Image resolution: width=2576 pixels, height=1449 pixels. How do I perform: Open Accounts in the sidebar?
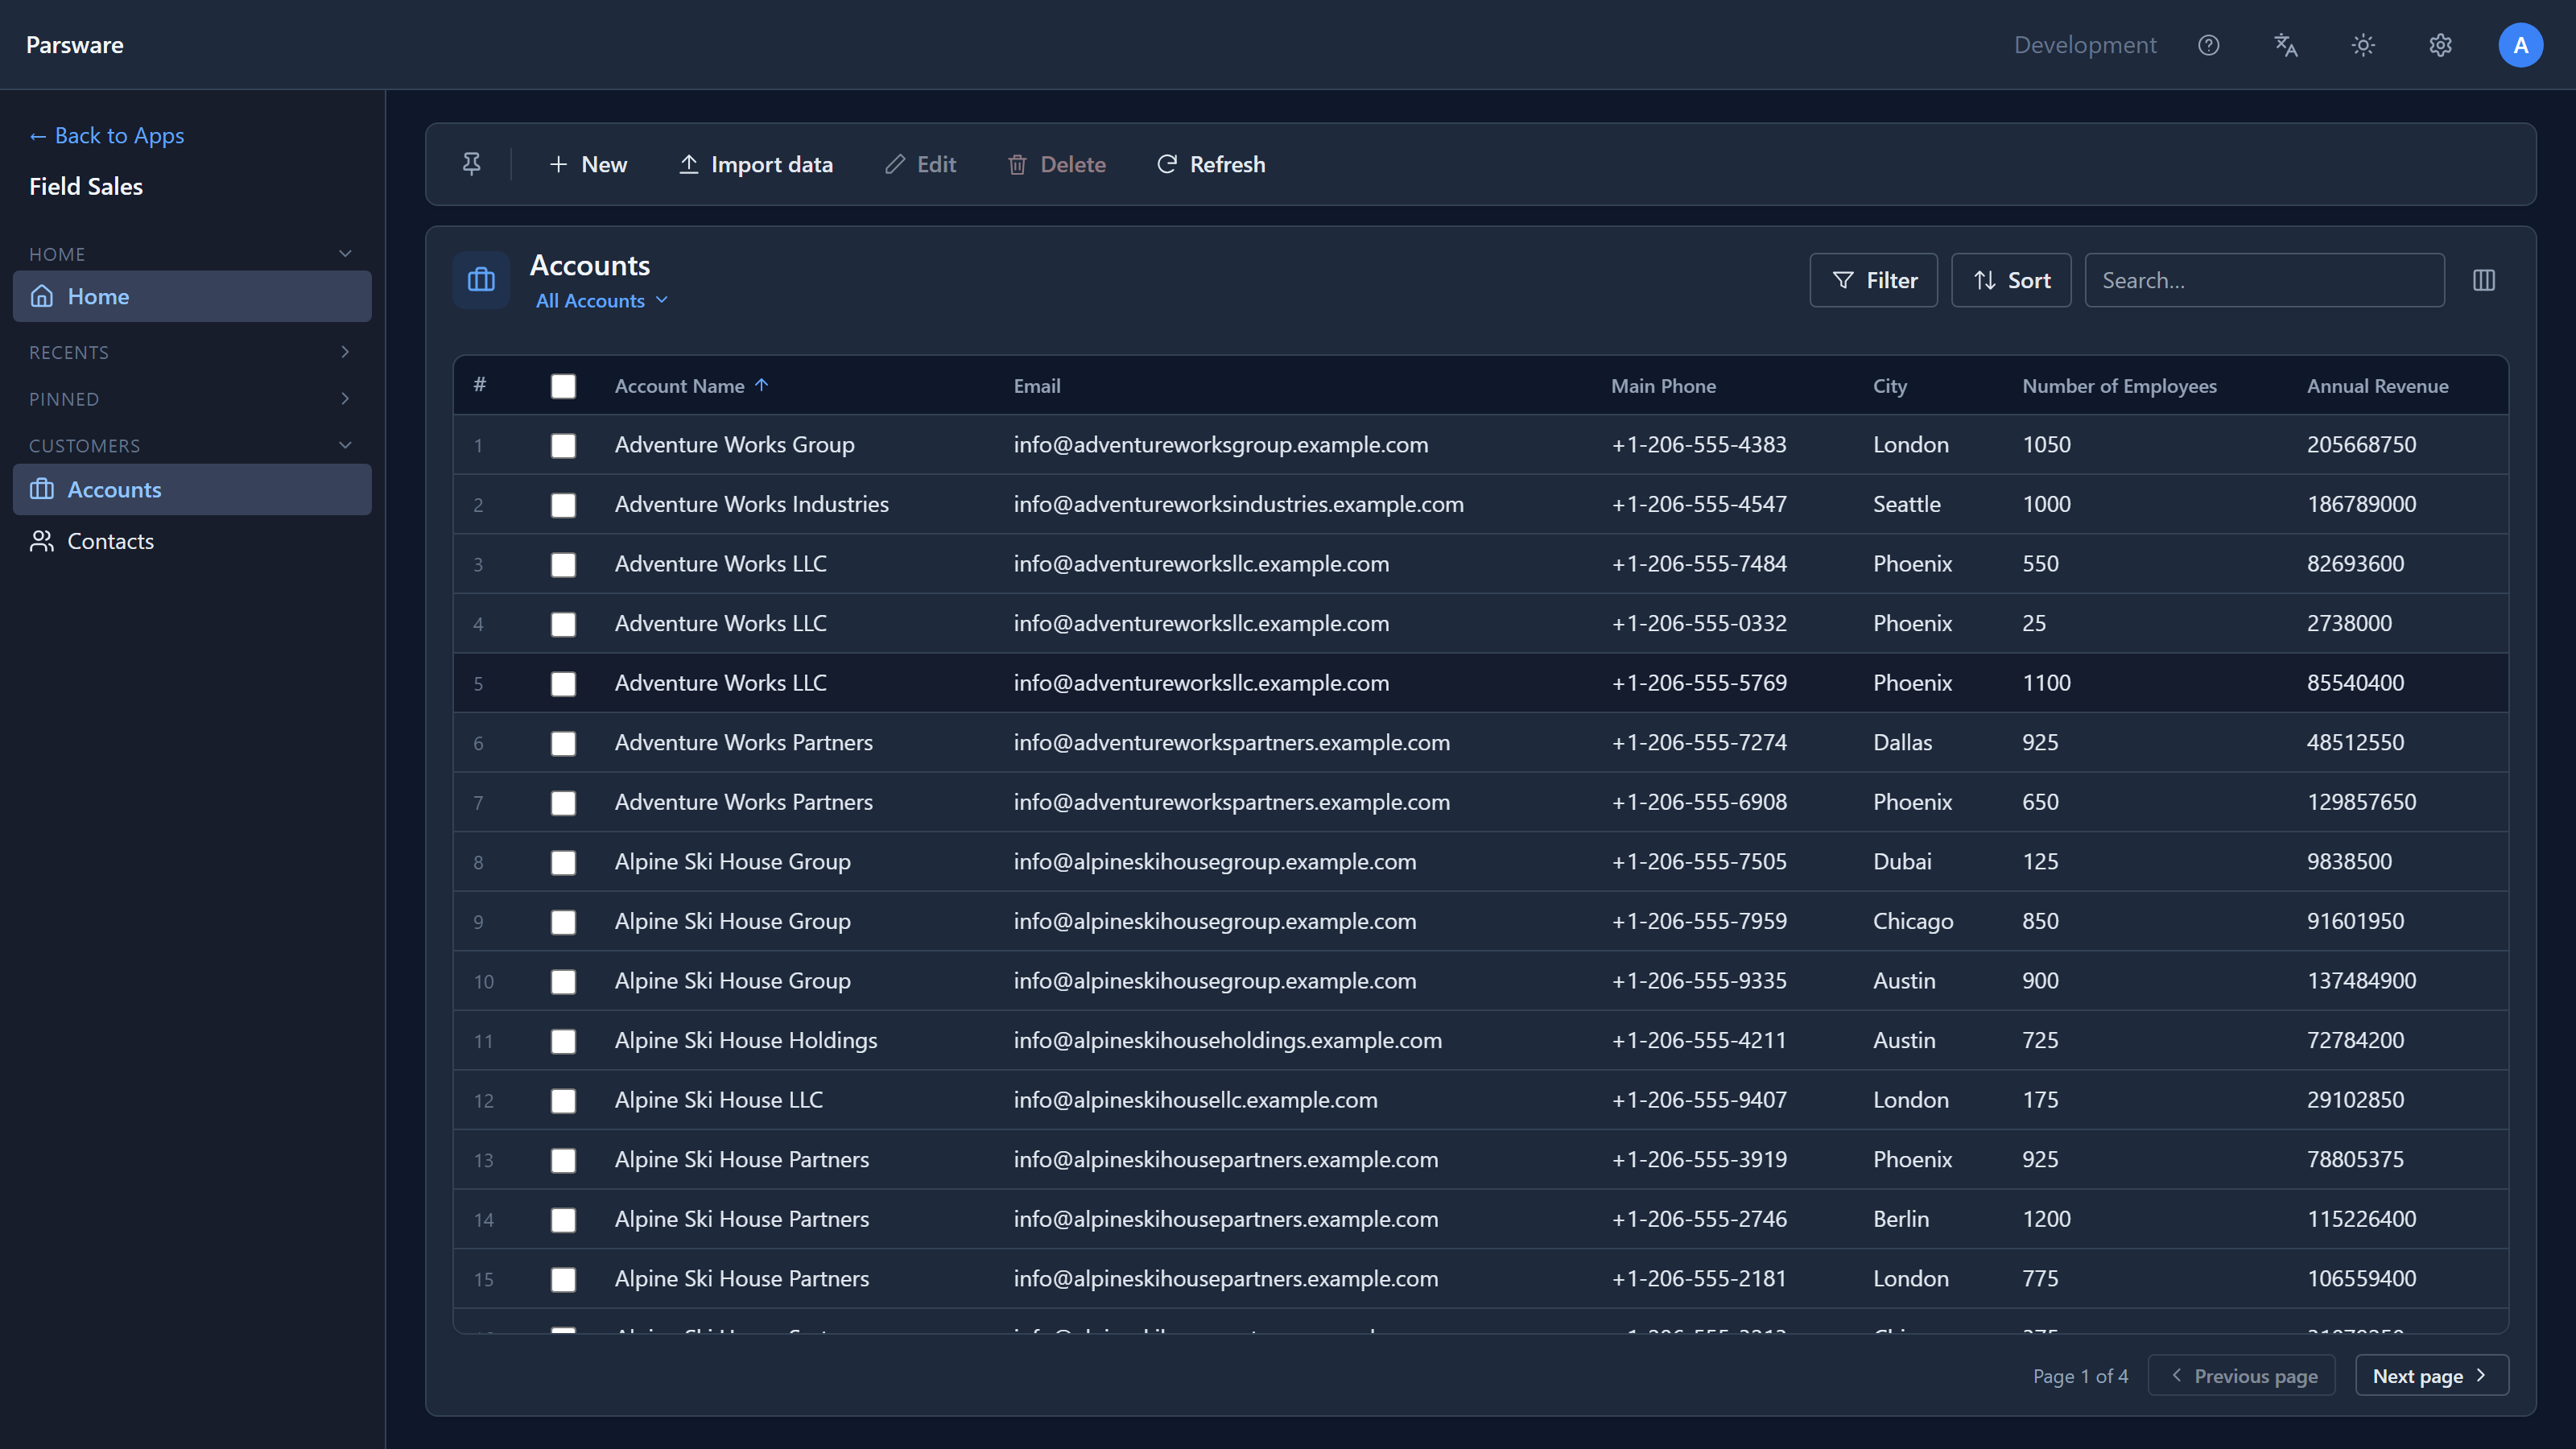coord(192,489)
